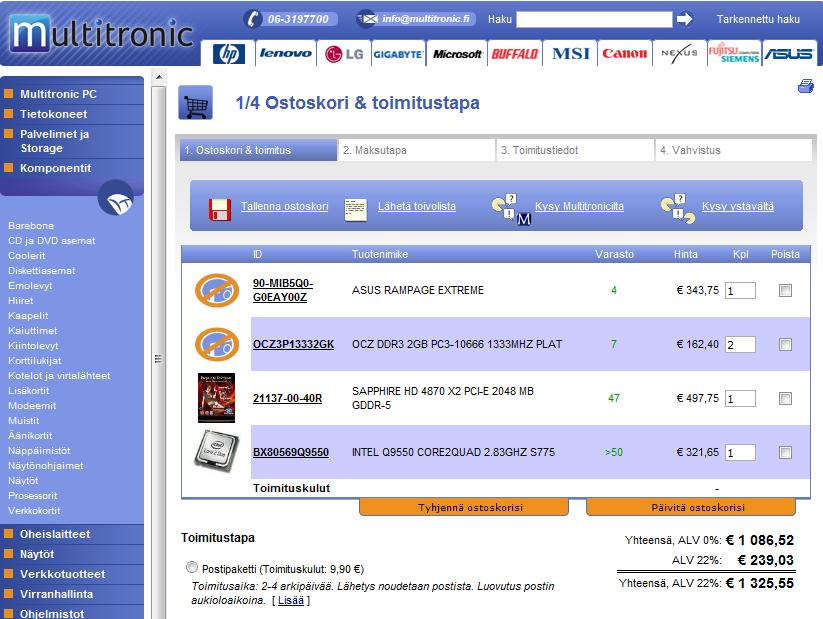823x619 pixels.
Task: Click the sidebar scroll-up arrow
Action: click(x=159, y=78)
